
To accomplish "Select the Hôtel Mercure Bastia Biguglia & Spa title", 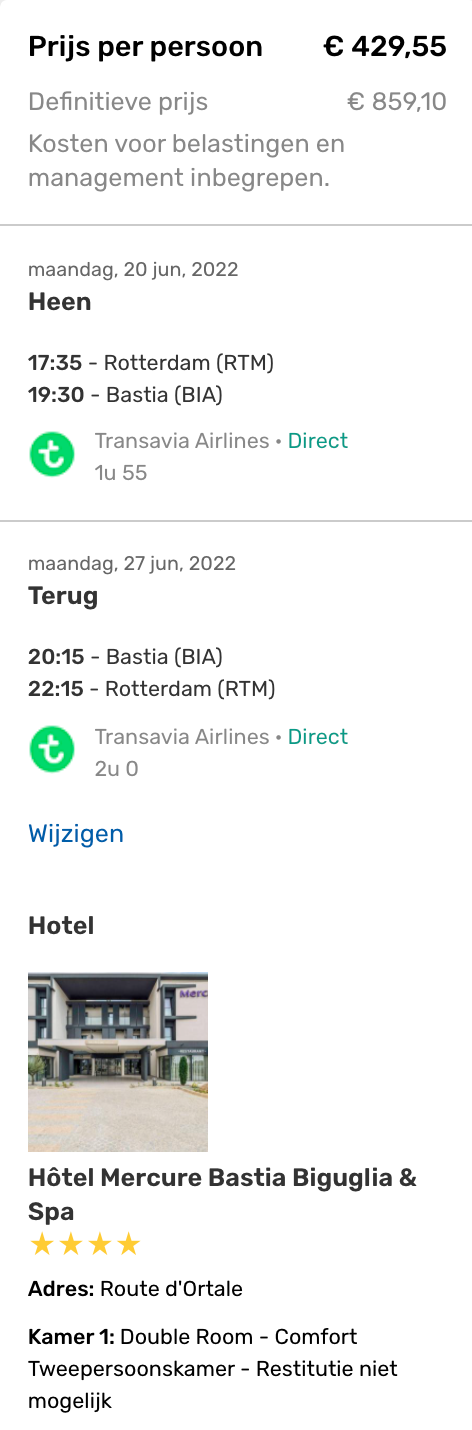I will click(x=223, y=1194).
